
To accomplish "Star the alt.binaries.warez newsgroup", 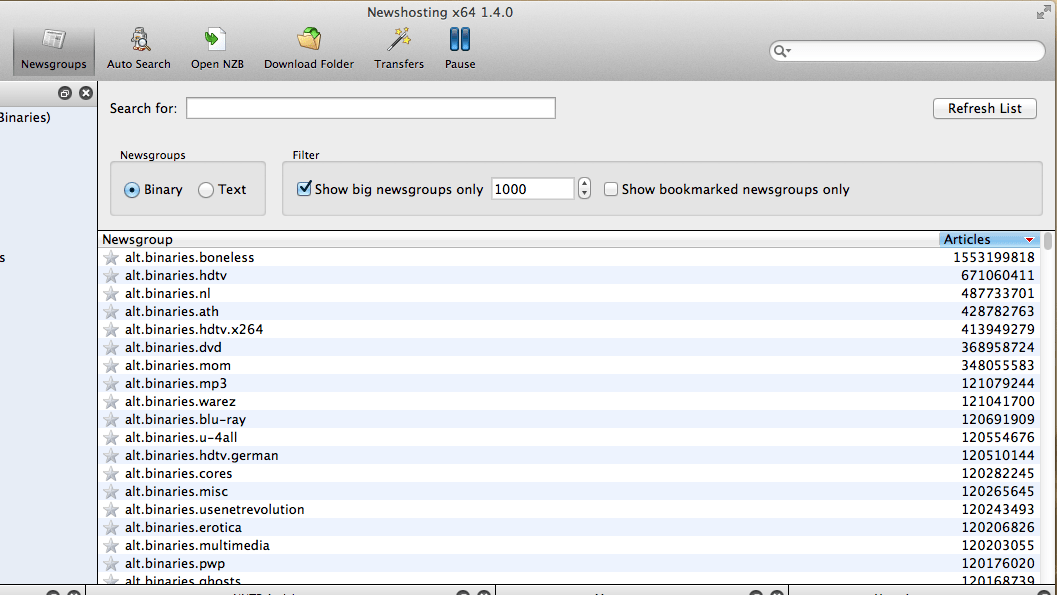I will pyautogui.click(x=111, y=402).
